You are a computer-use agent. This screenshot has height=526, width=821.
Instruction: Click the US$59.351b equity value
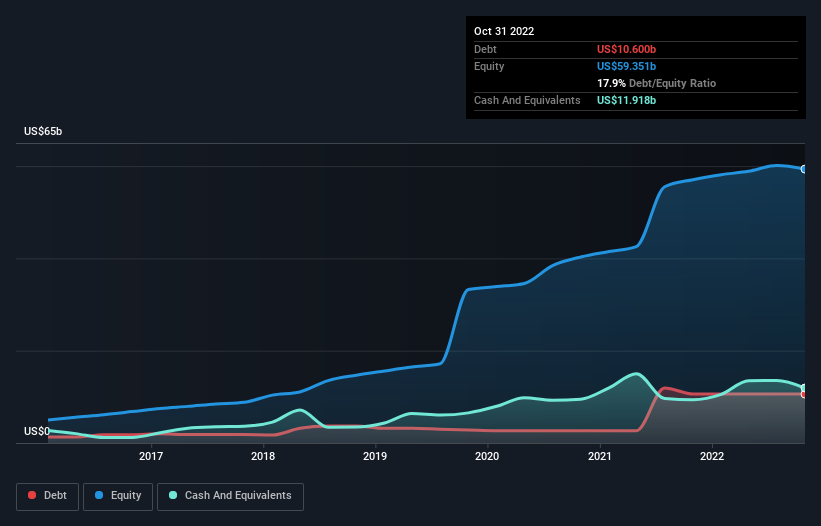626,66
